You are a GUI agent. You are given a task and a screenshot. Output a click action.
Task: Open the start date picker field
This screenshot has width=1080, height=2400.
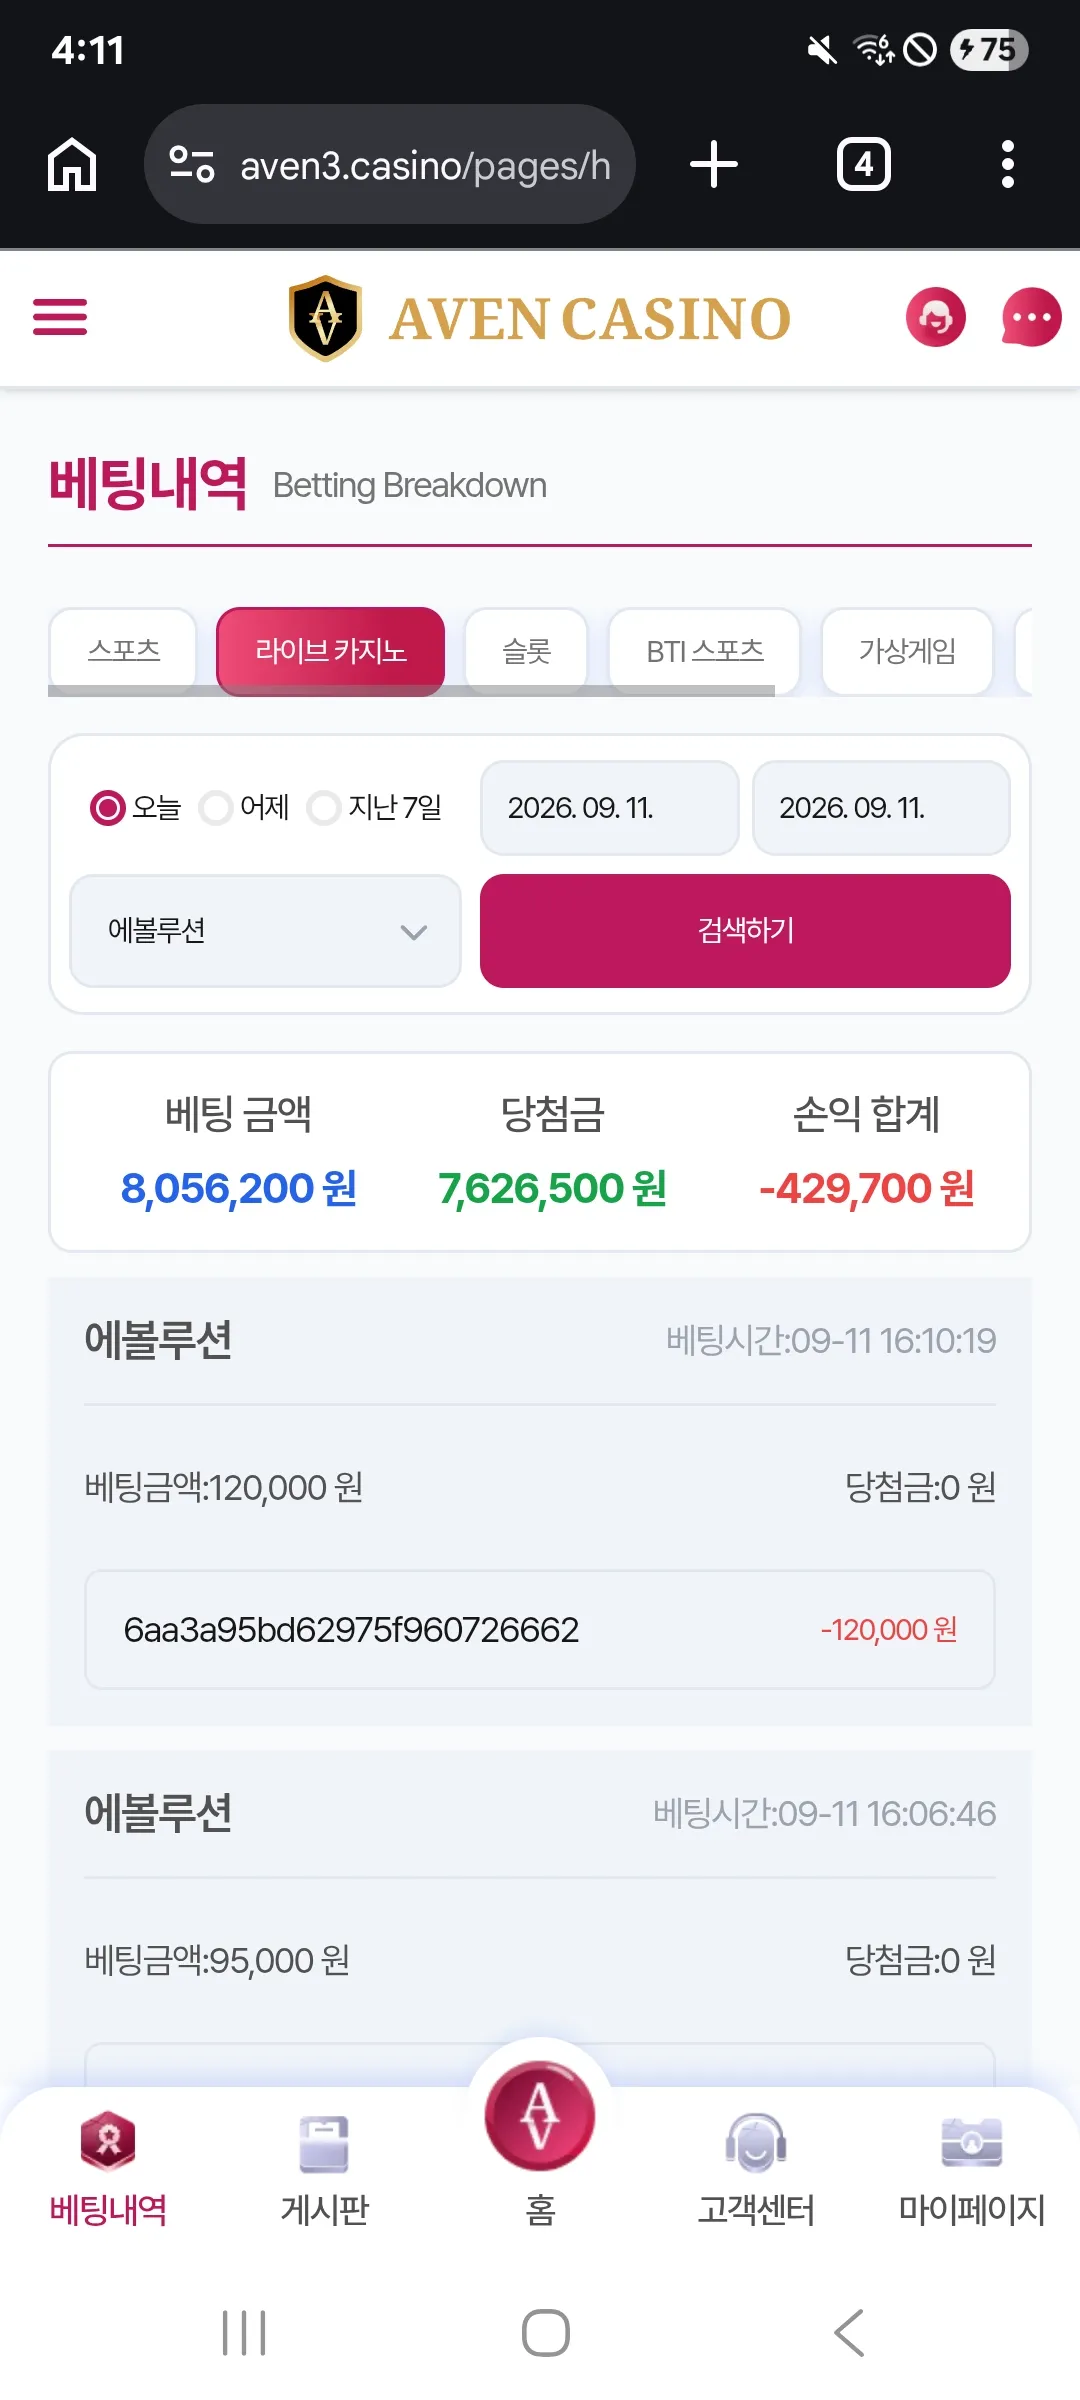pos(609,808)
